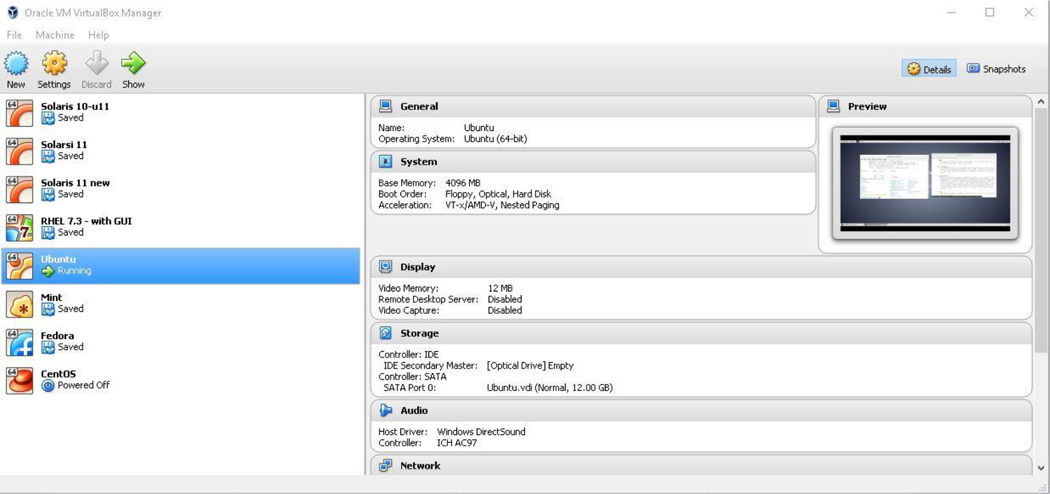This screenshot has height=494, width=1050.
Task: Click the General section monitor icon
Action: tap(385, 106)
